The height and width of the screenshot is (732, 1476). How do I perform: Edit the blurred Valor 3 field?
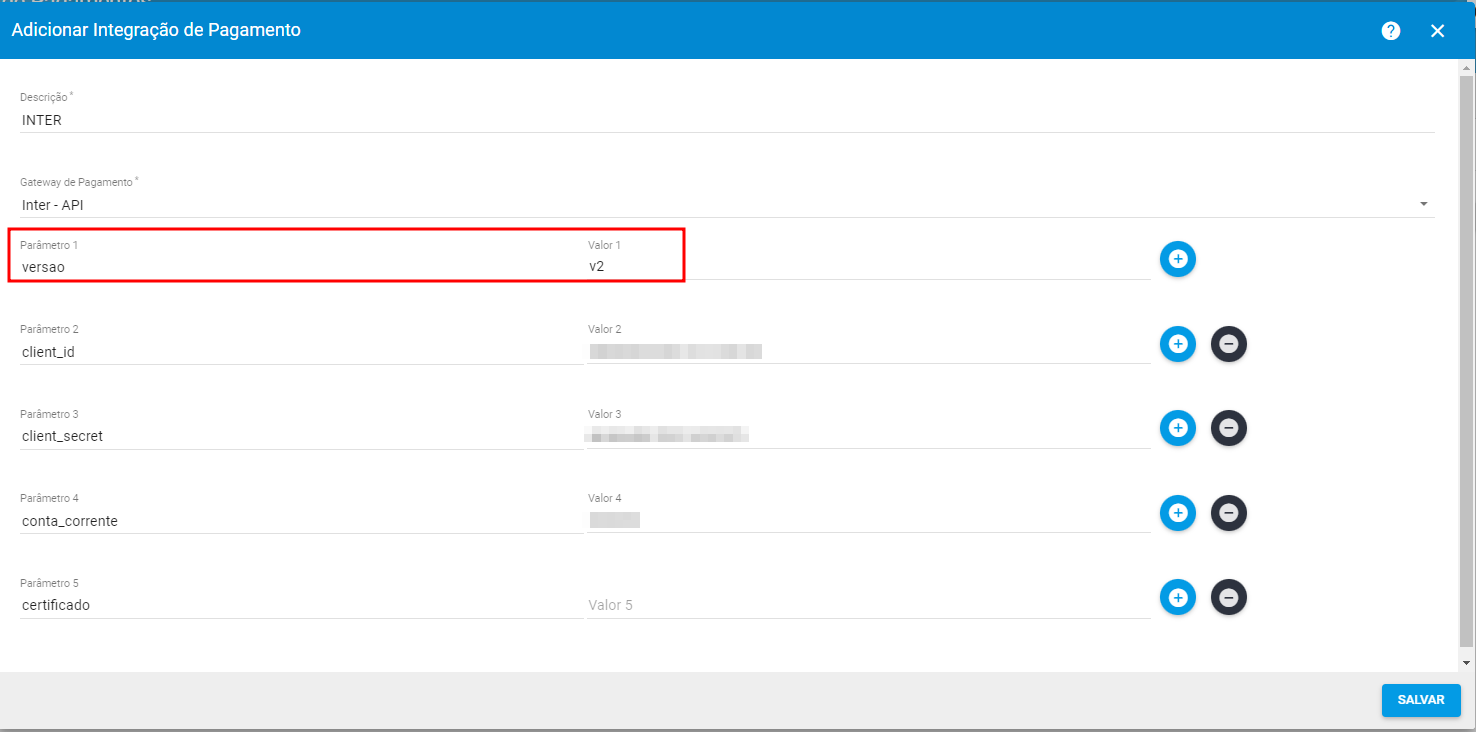coord(868,436)
